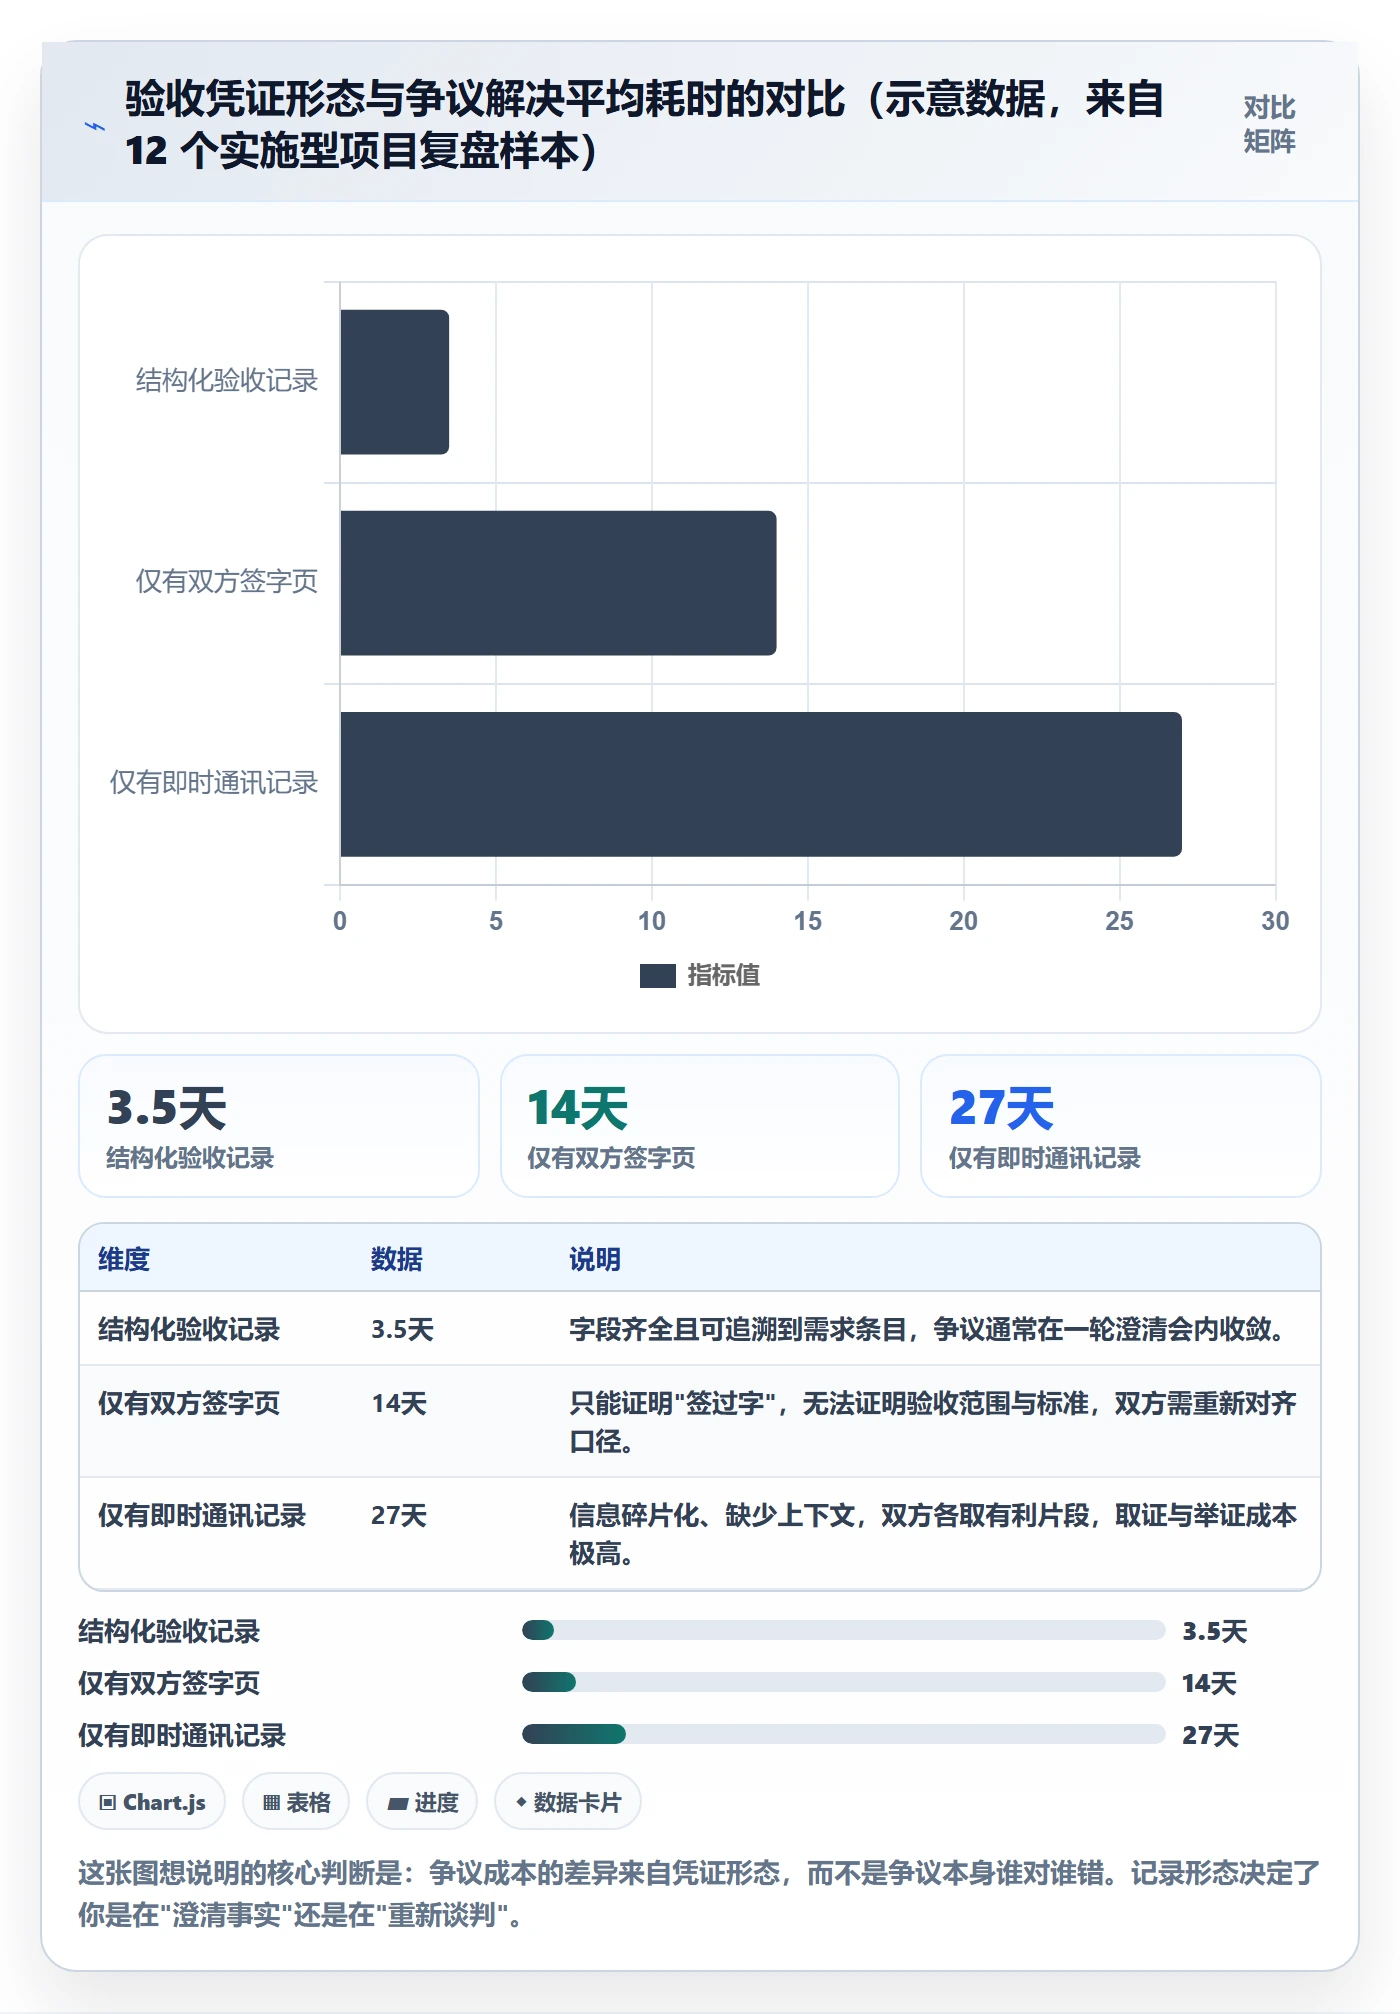Click the 表格 tag chip
This screenshot has height=2014, width=1400.
tap(296, 1802)
